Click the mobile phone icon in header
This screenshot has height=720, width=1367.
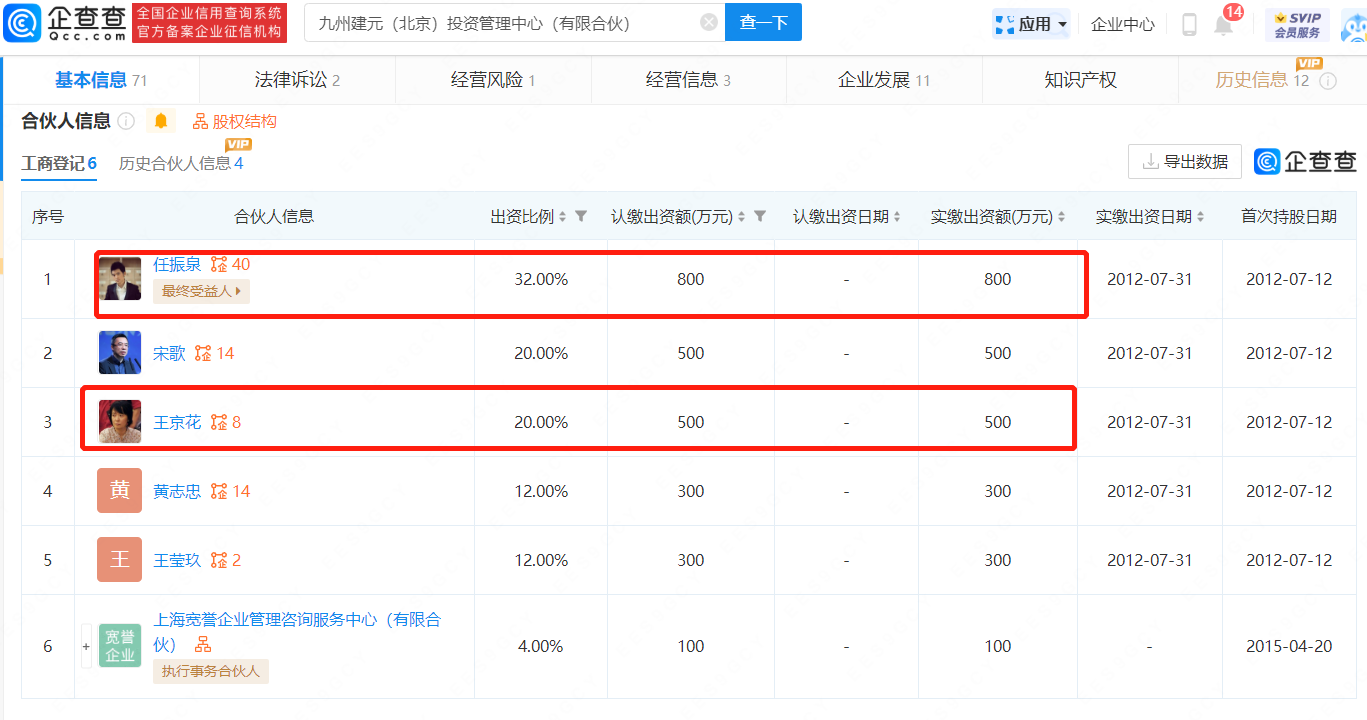1189,25
